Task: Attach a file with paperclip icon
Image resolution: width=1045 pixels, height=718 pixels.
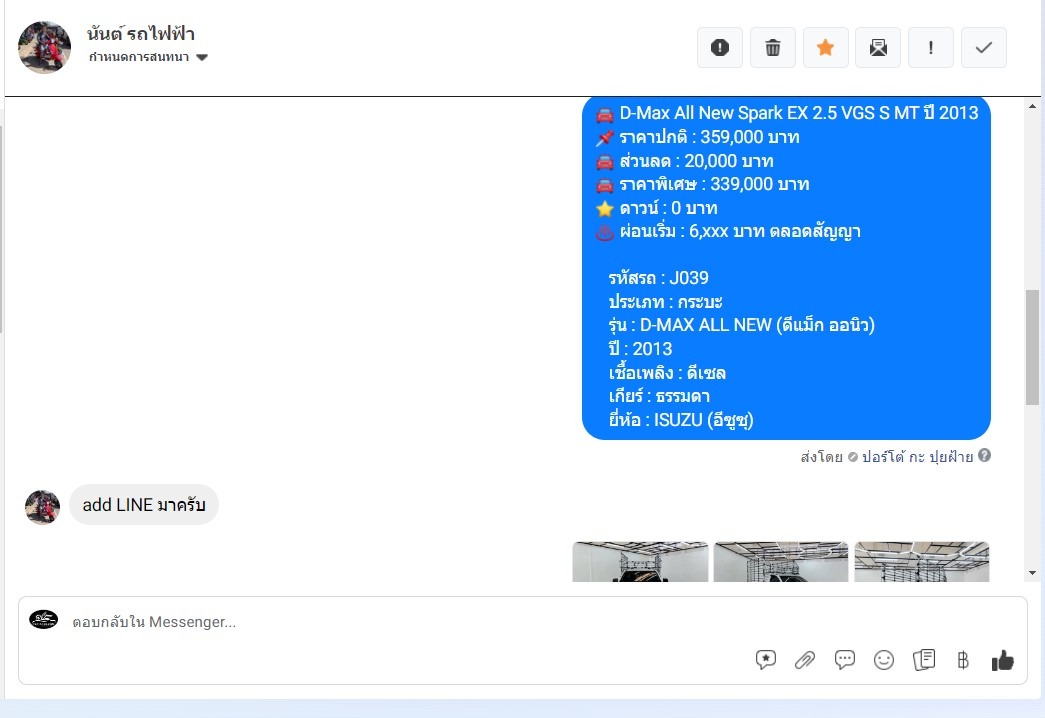Action: click(805, 660)
